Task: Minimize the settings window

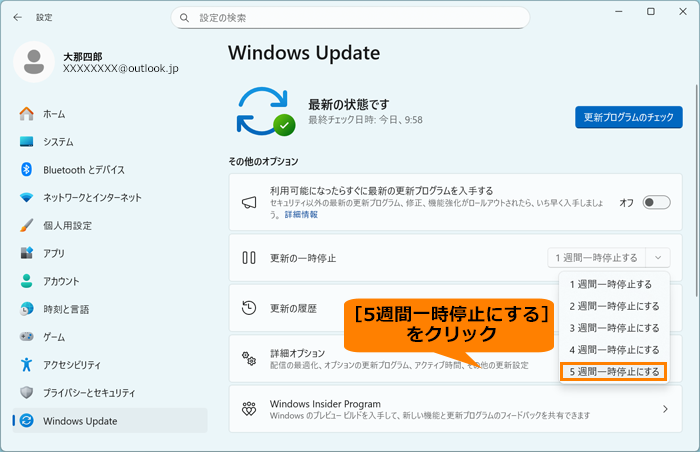Action: [619, 12]
